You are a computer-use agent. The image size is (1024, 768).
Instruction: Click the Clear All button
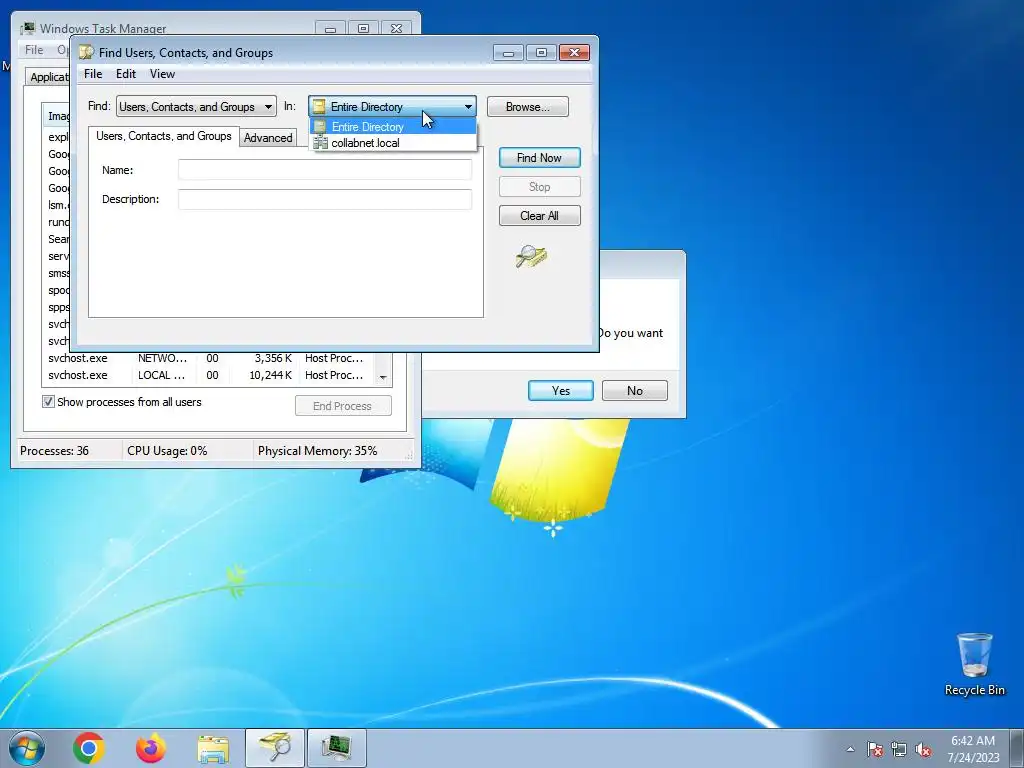[x=539, y=216]
